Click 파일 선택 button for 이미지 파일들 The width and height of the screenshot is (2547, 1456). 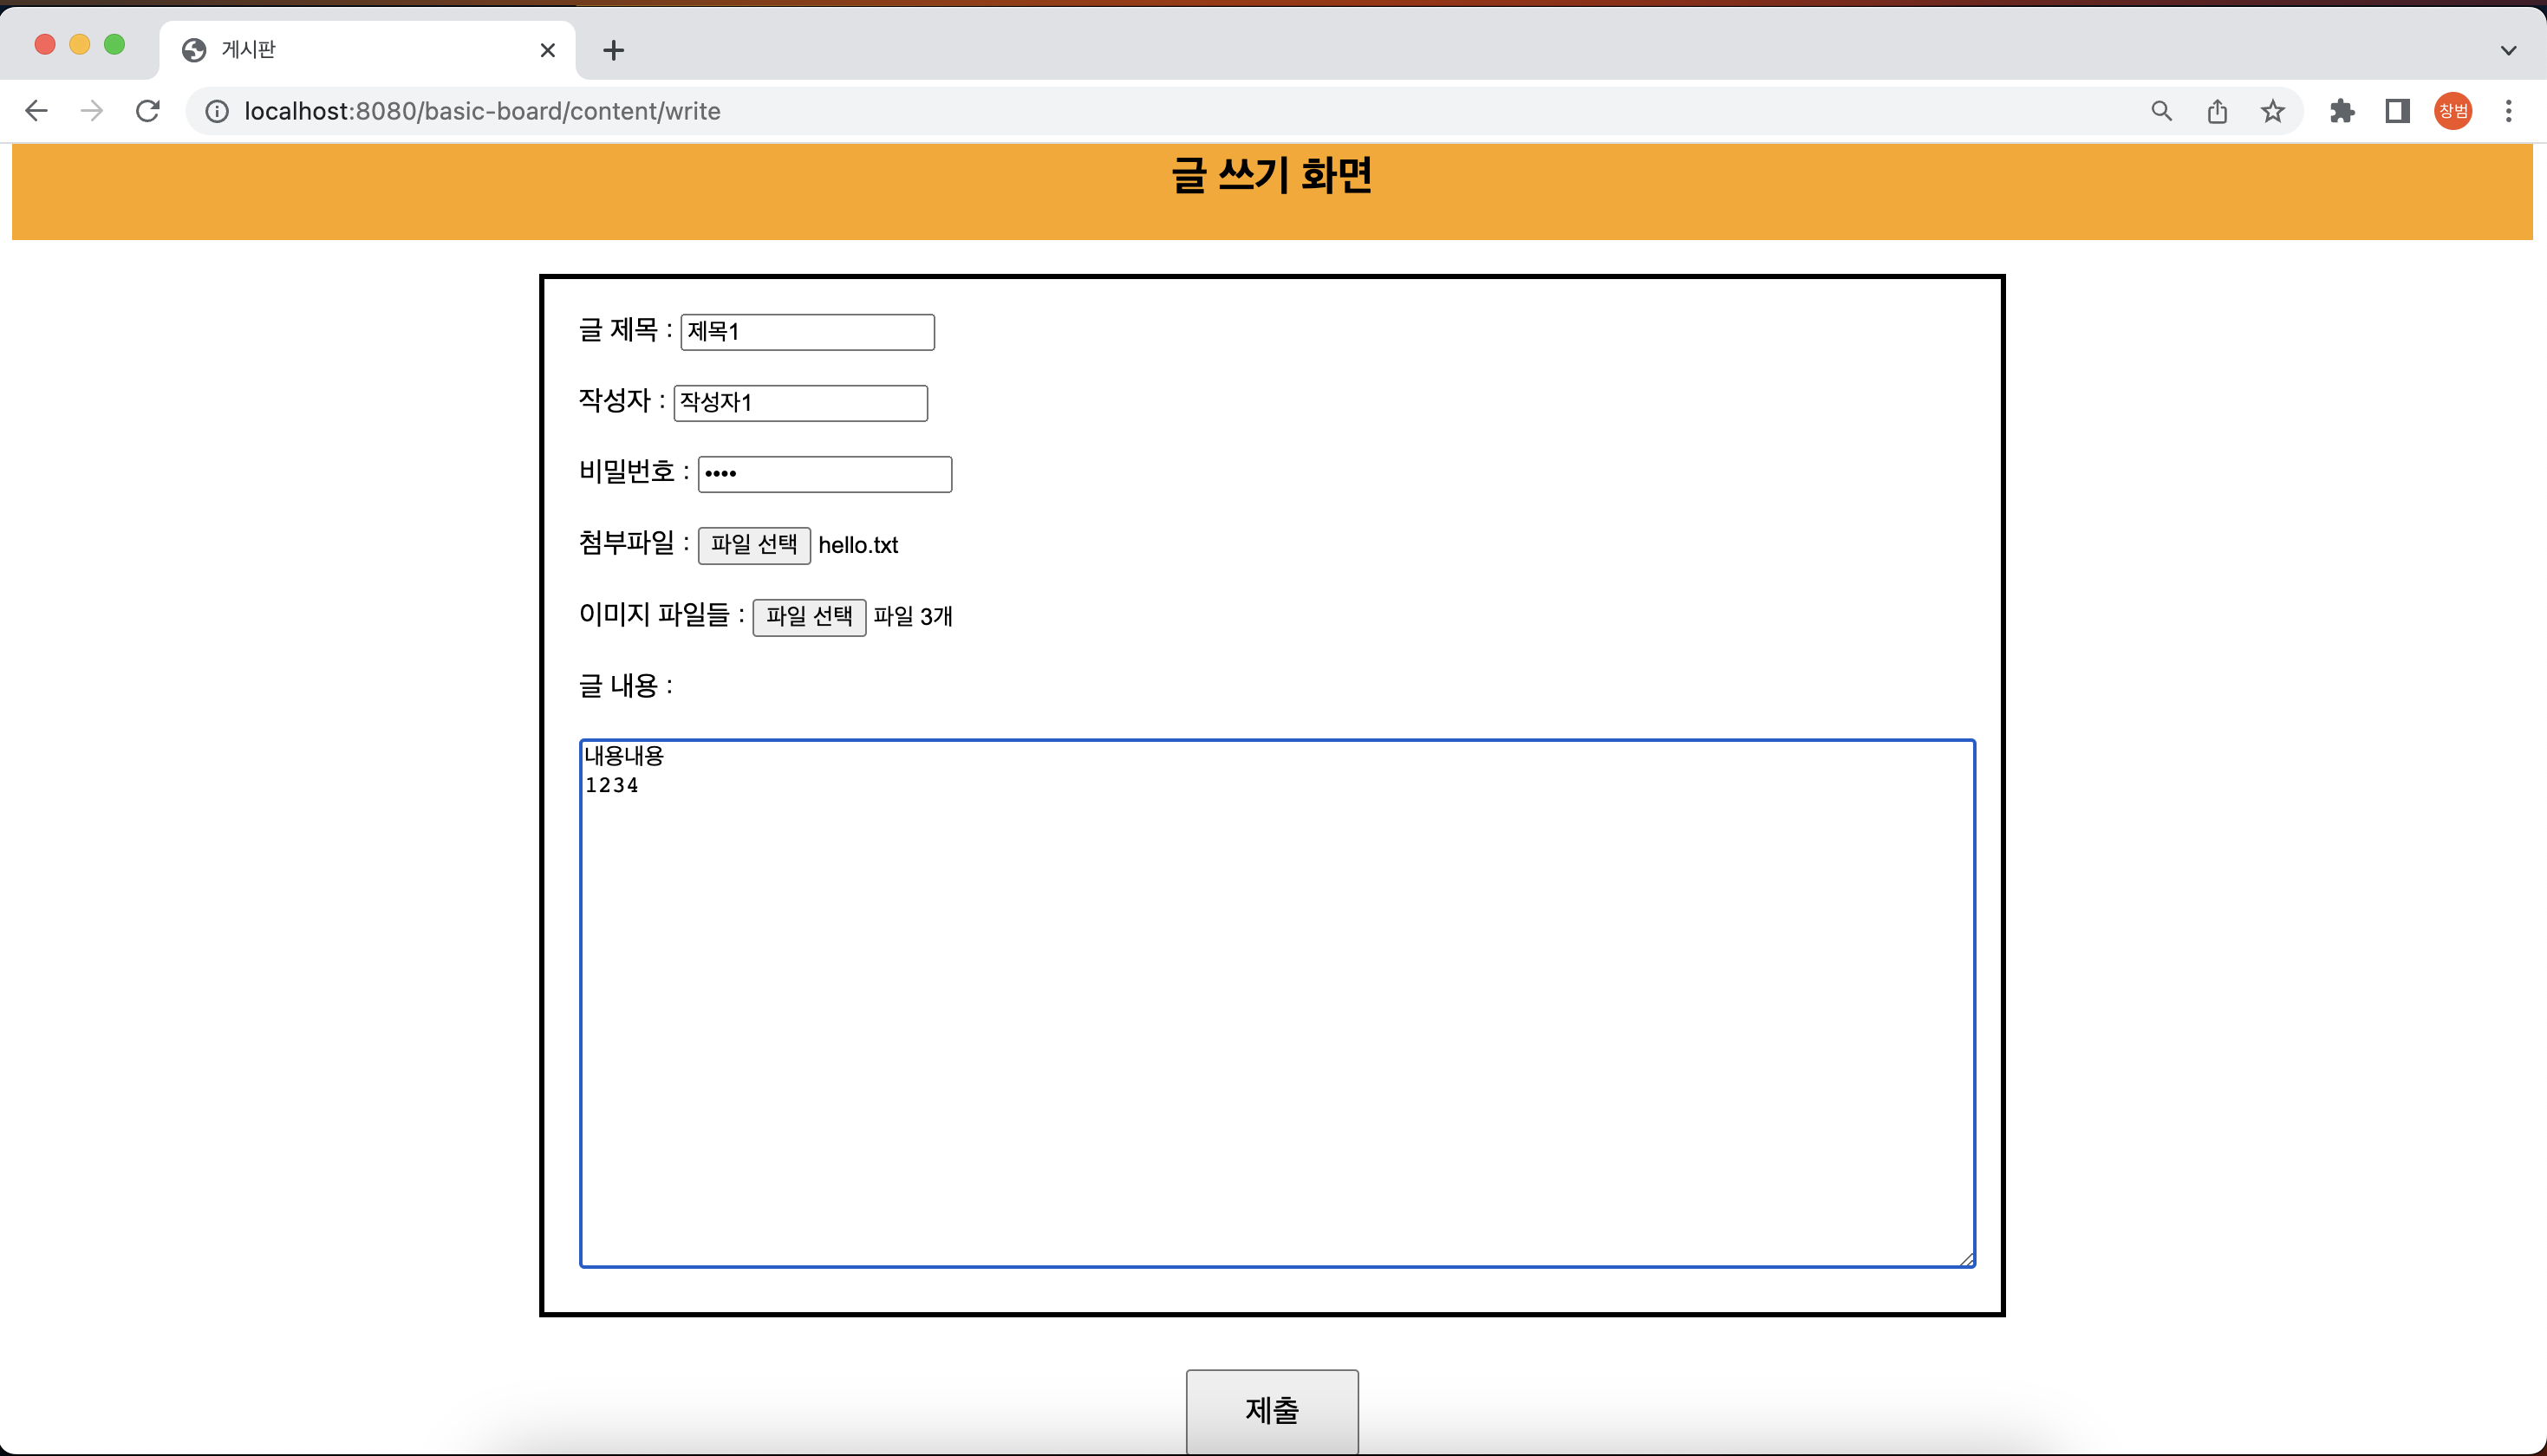pyautogui.click(x=809, y=616)
